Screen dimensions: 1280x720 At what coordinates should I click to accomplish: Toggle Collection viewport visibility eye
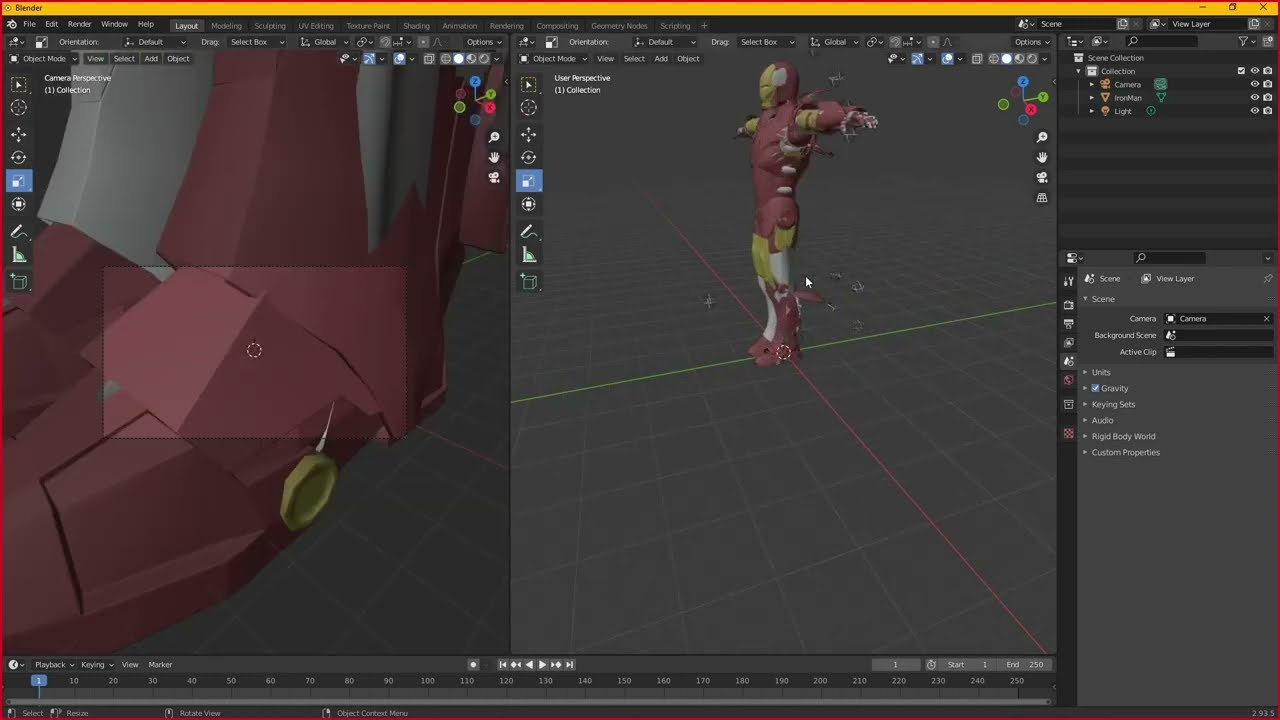pyautogui.click(x=1254, y=71)
